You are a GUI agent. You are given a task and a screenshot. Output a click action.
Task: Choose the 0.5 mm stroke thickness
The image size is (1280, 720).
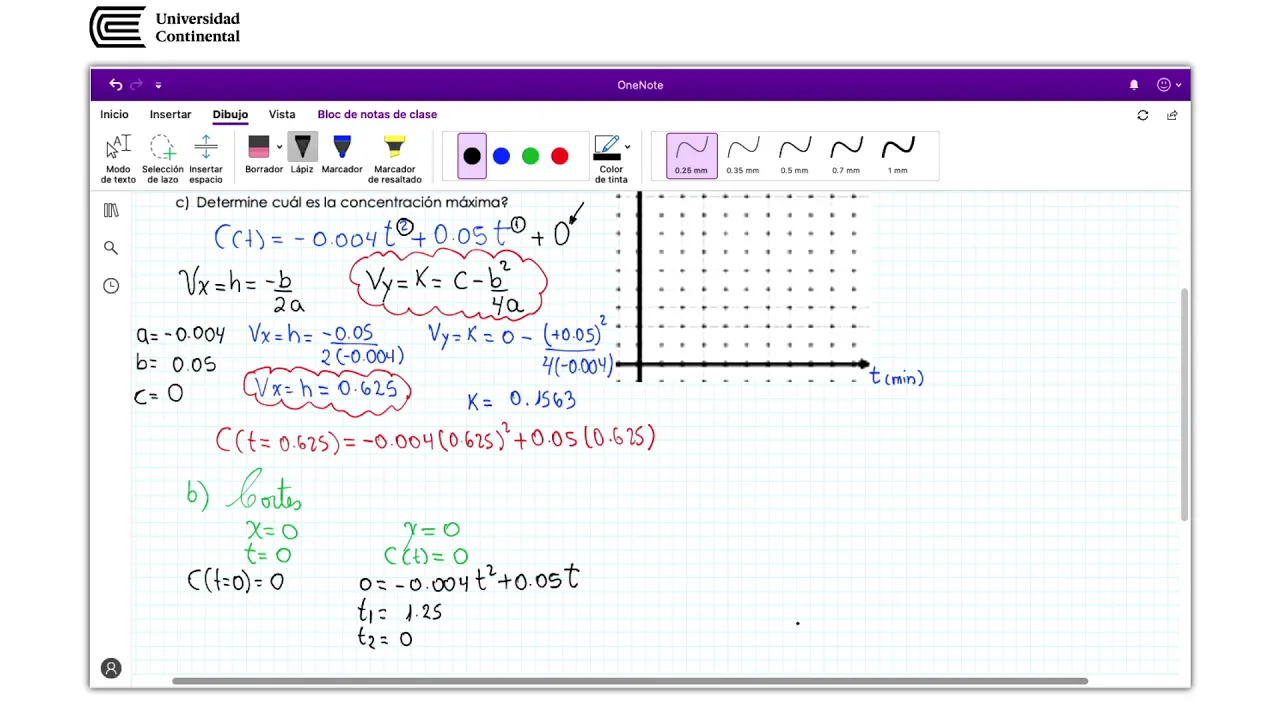click(x=795, y=156)
